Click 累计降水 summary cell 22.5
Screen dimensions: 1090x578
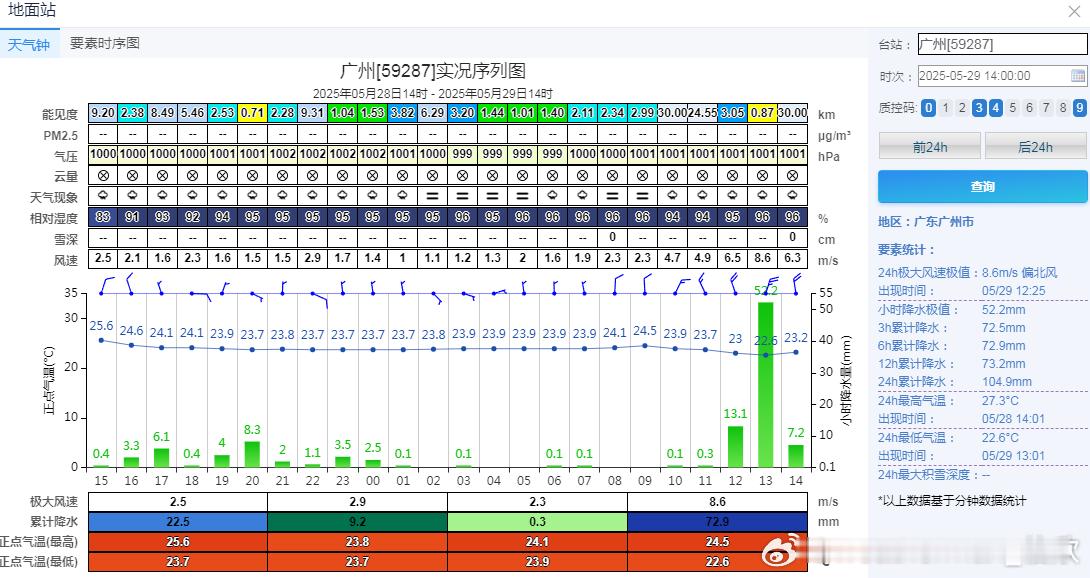[x=178, y=522]
